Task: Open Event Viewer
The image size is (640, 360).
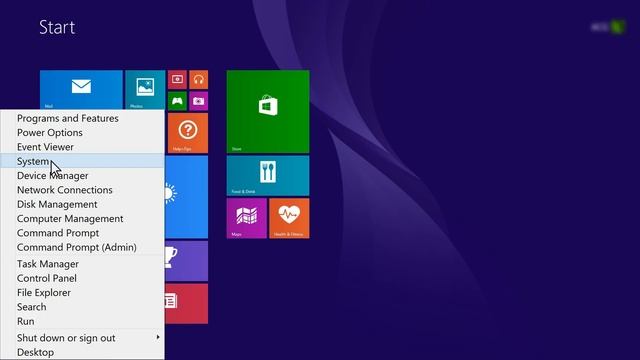Action: click(82, 147)
